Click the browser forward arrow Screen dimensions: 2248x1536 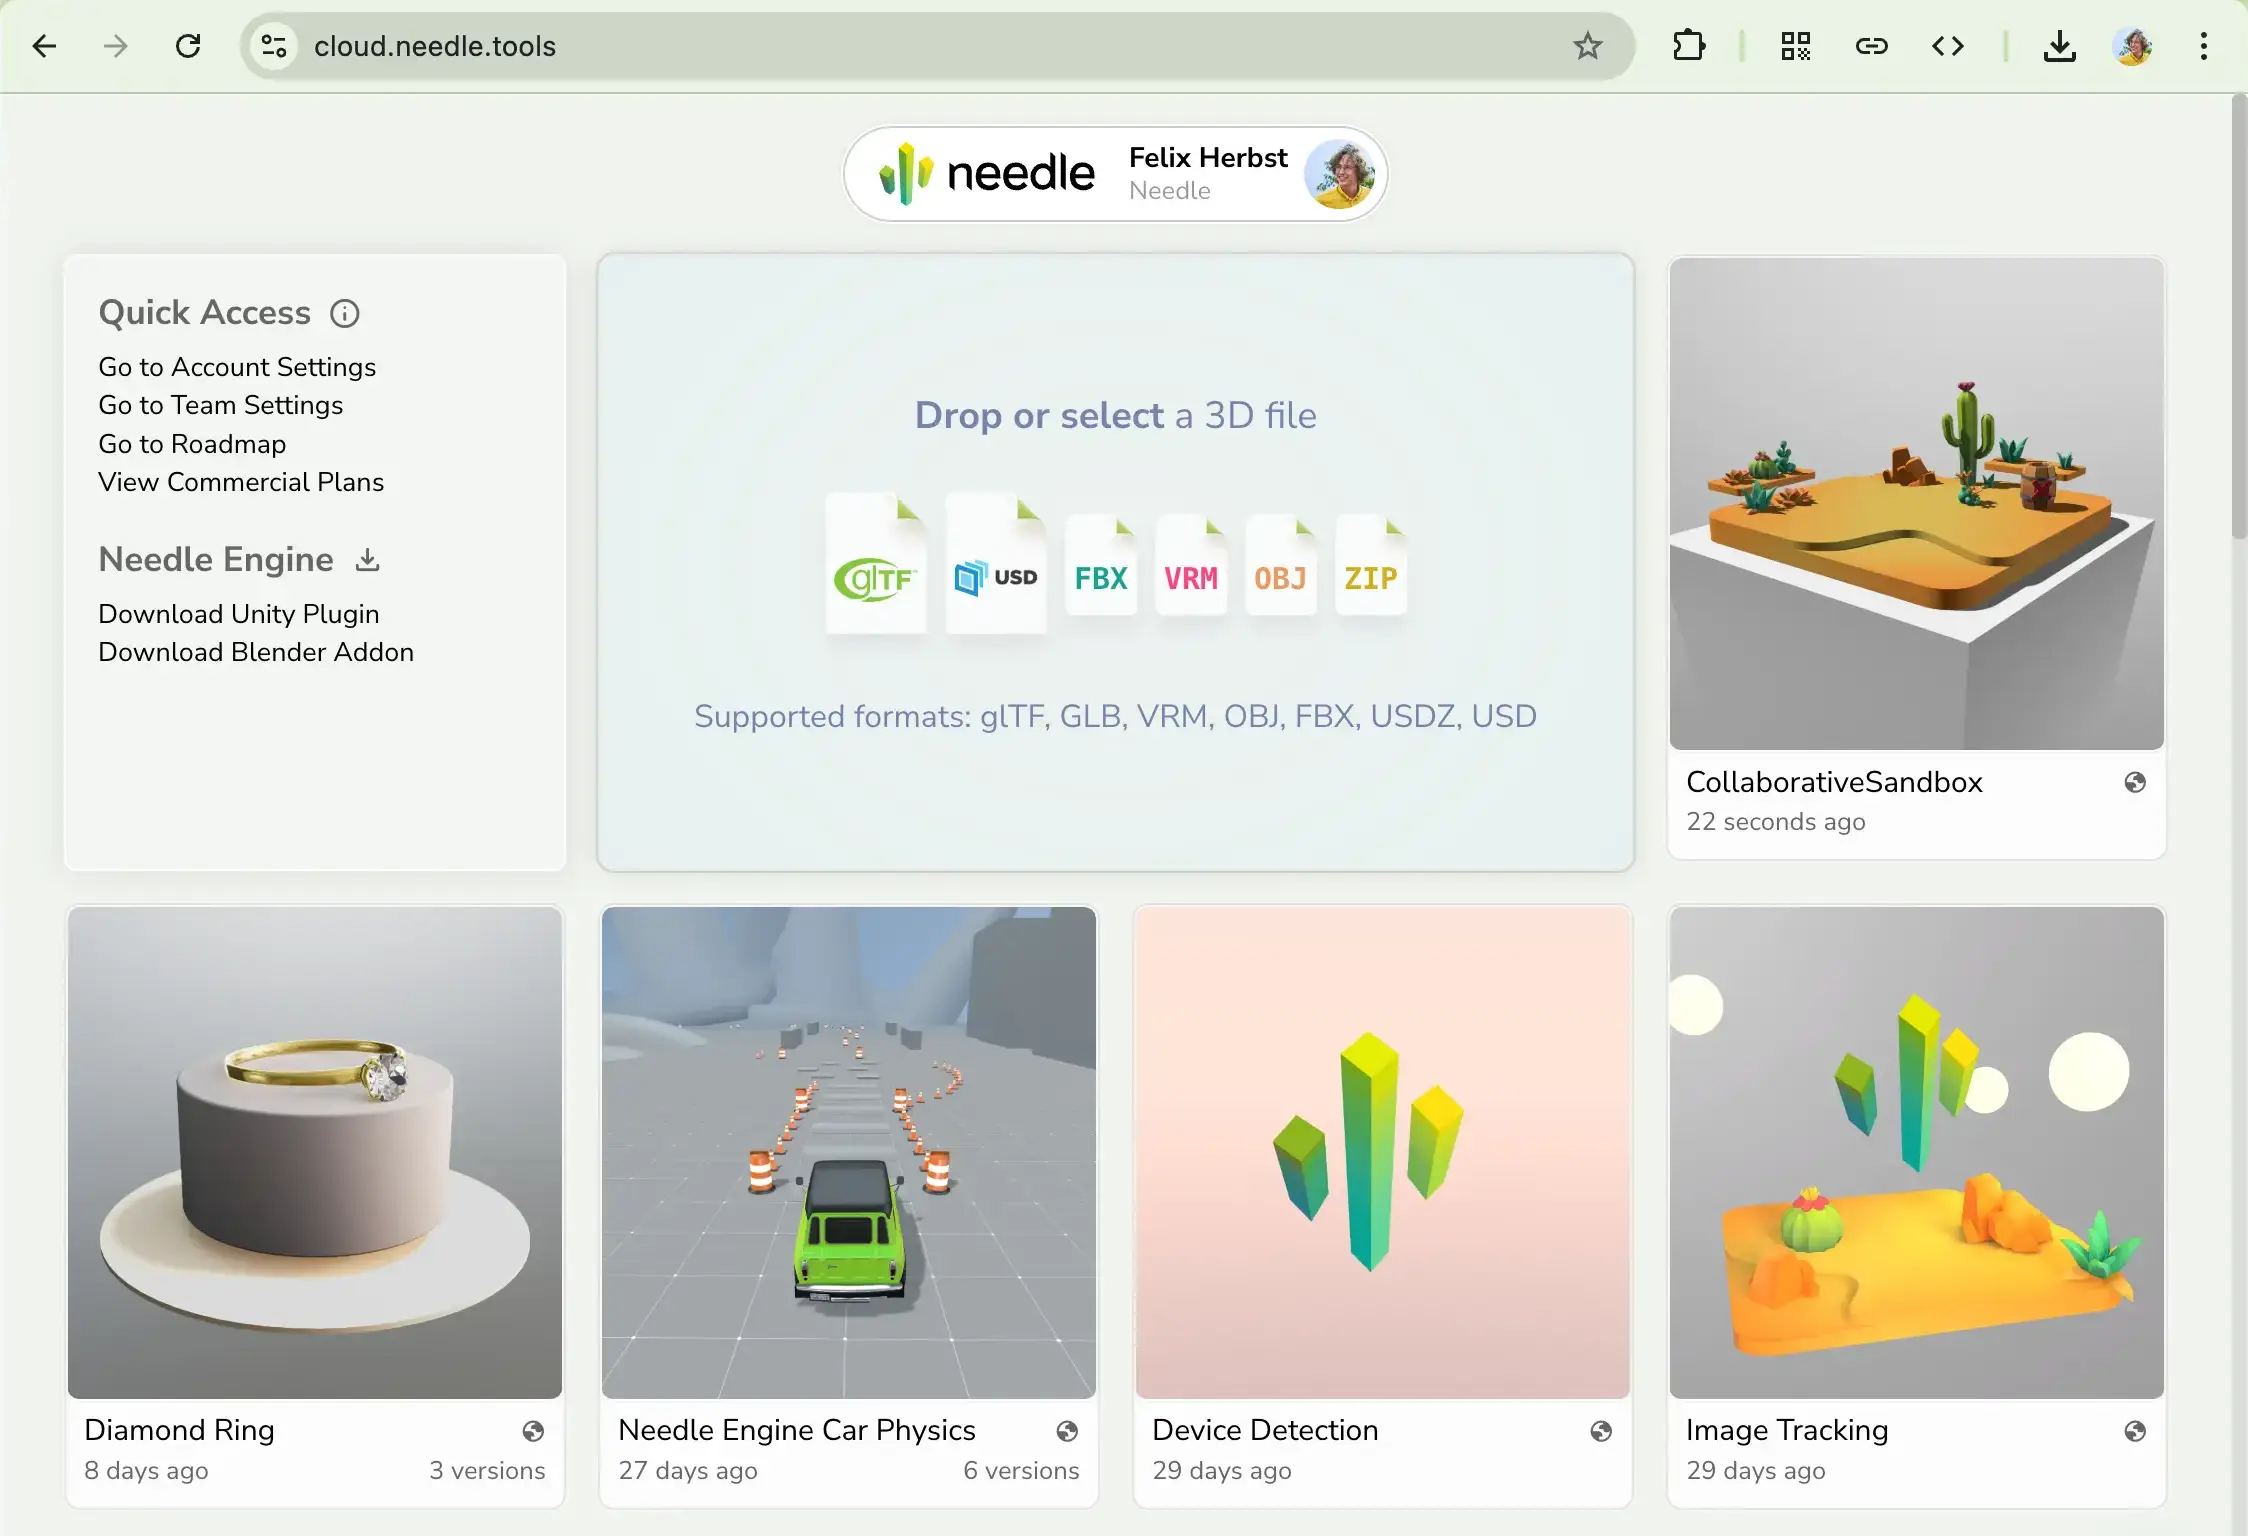coord(116,46)
